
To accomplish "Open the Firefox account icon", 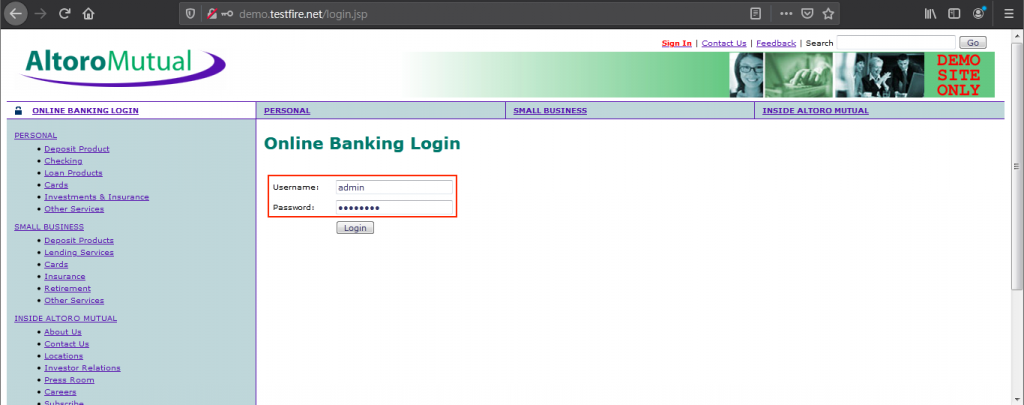I will (x=978, y=14).
